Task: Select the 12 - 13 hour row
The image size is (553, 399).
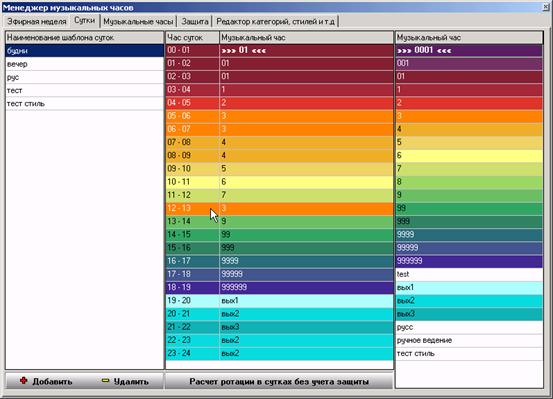Action: click(280, 208)
